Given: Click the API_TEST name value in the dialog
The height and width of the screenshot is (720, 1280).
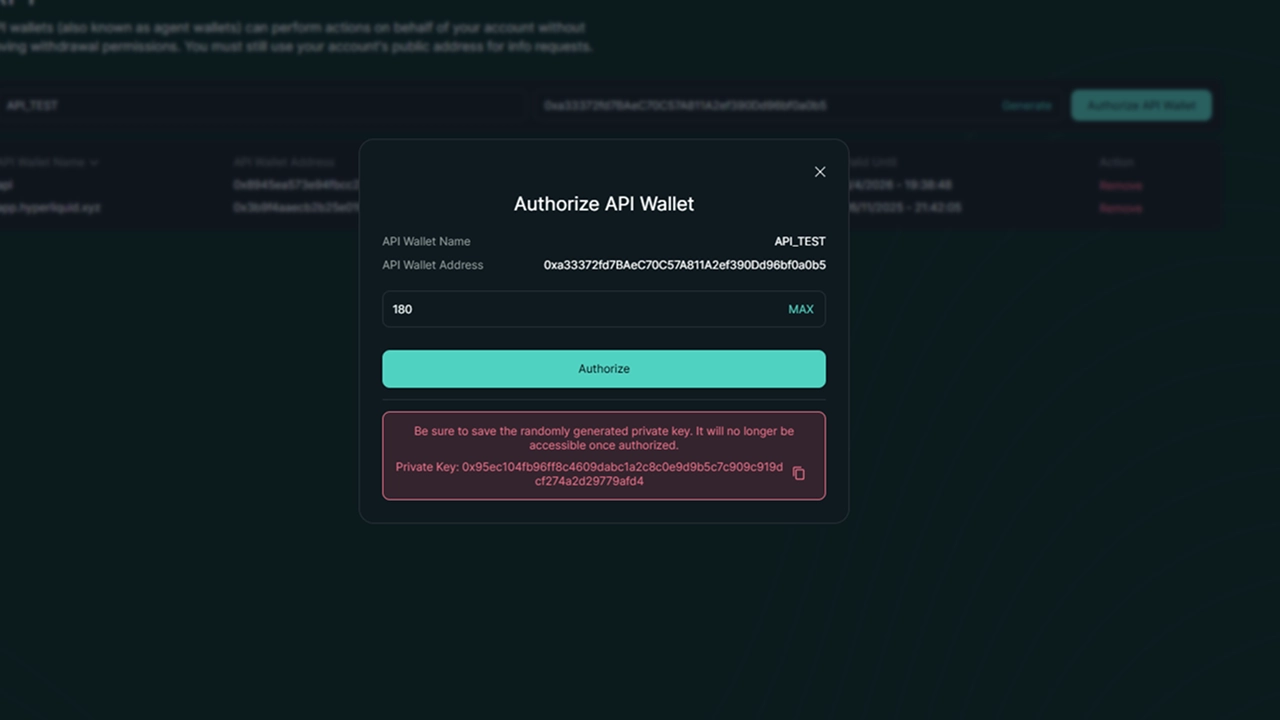Looking at the screenshot, I should (x=799, y=241).
